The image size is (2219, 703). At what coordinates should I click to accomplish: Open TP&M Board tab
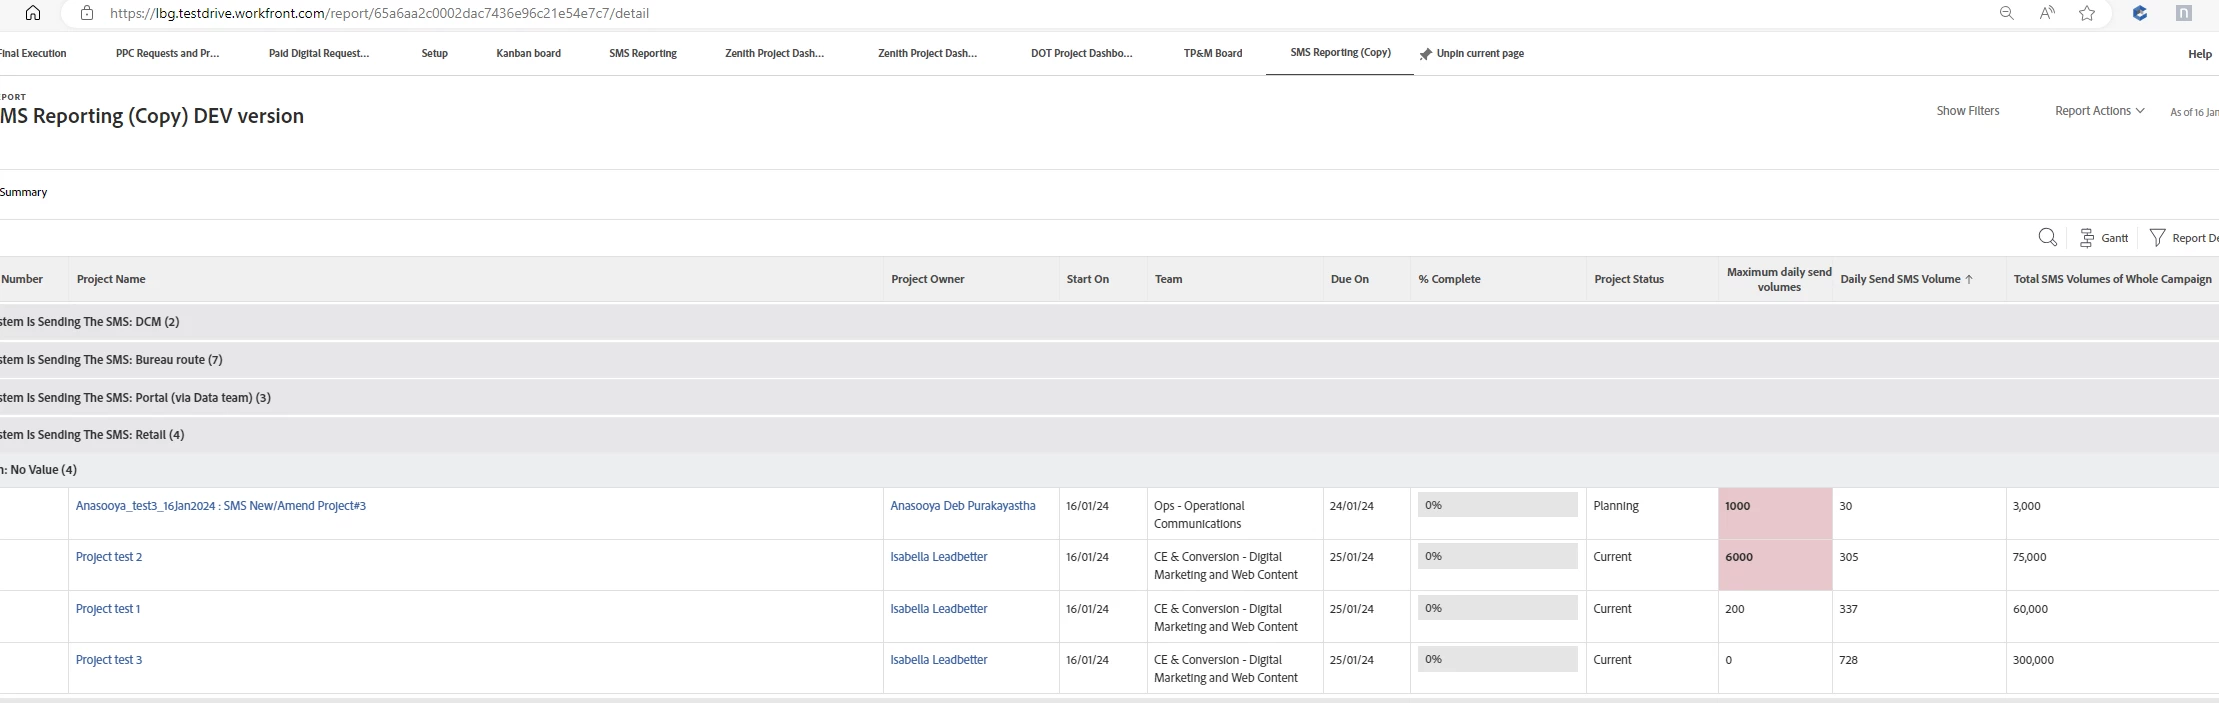coord(1213,53)
